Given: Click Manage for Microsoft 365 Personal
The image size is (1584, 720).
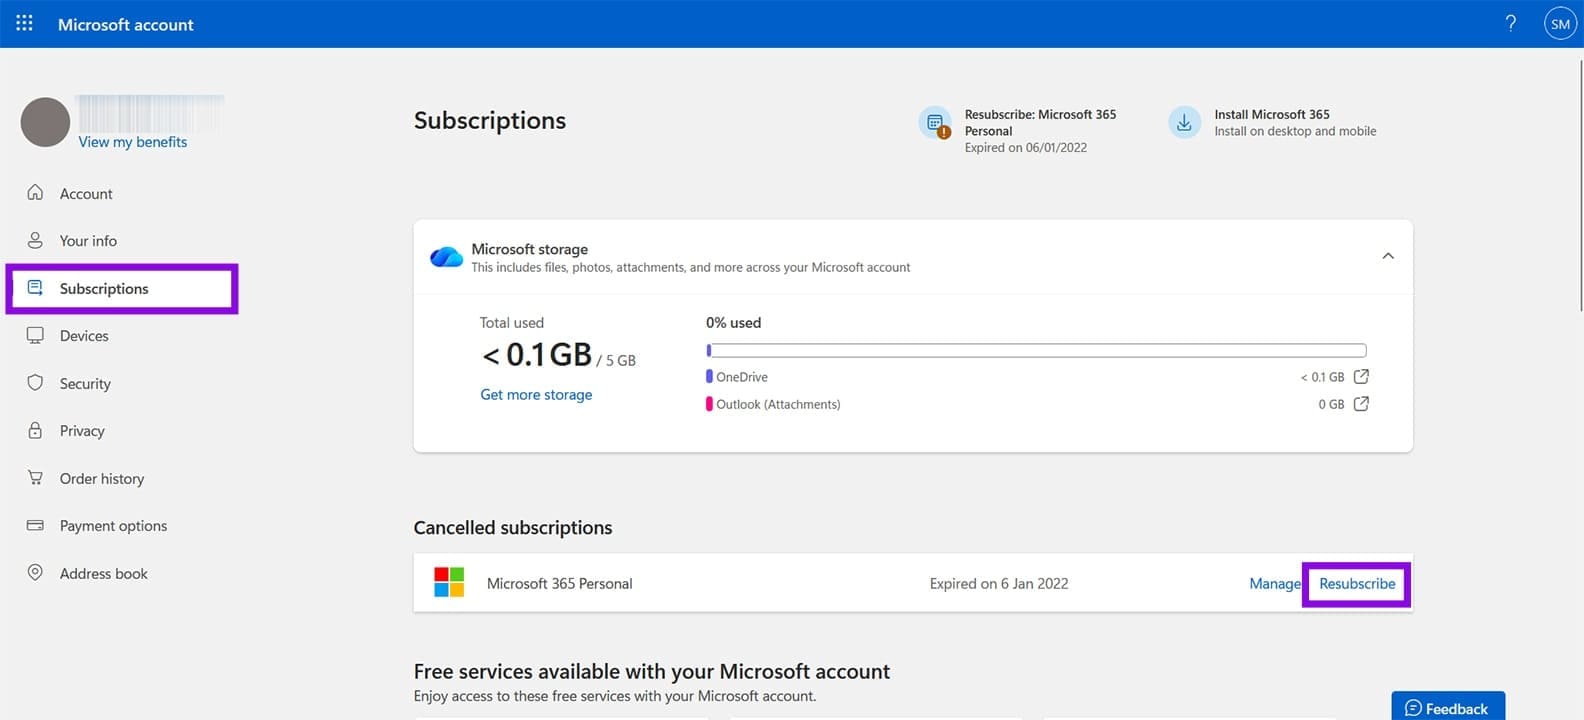Looking at the screenshot, I should [x=1274, y=584].
